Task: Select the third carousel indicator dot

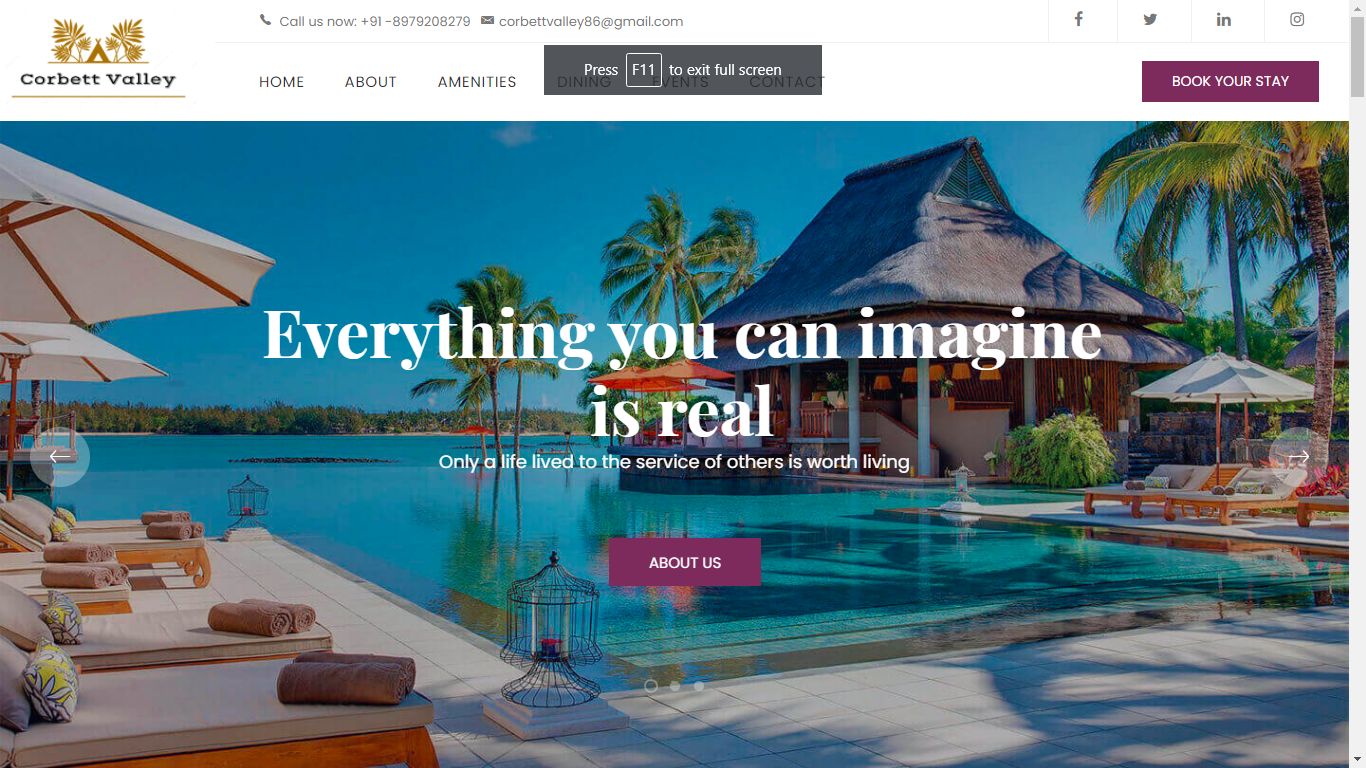Action: coord(699,686)
